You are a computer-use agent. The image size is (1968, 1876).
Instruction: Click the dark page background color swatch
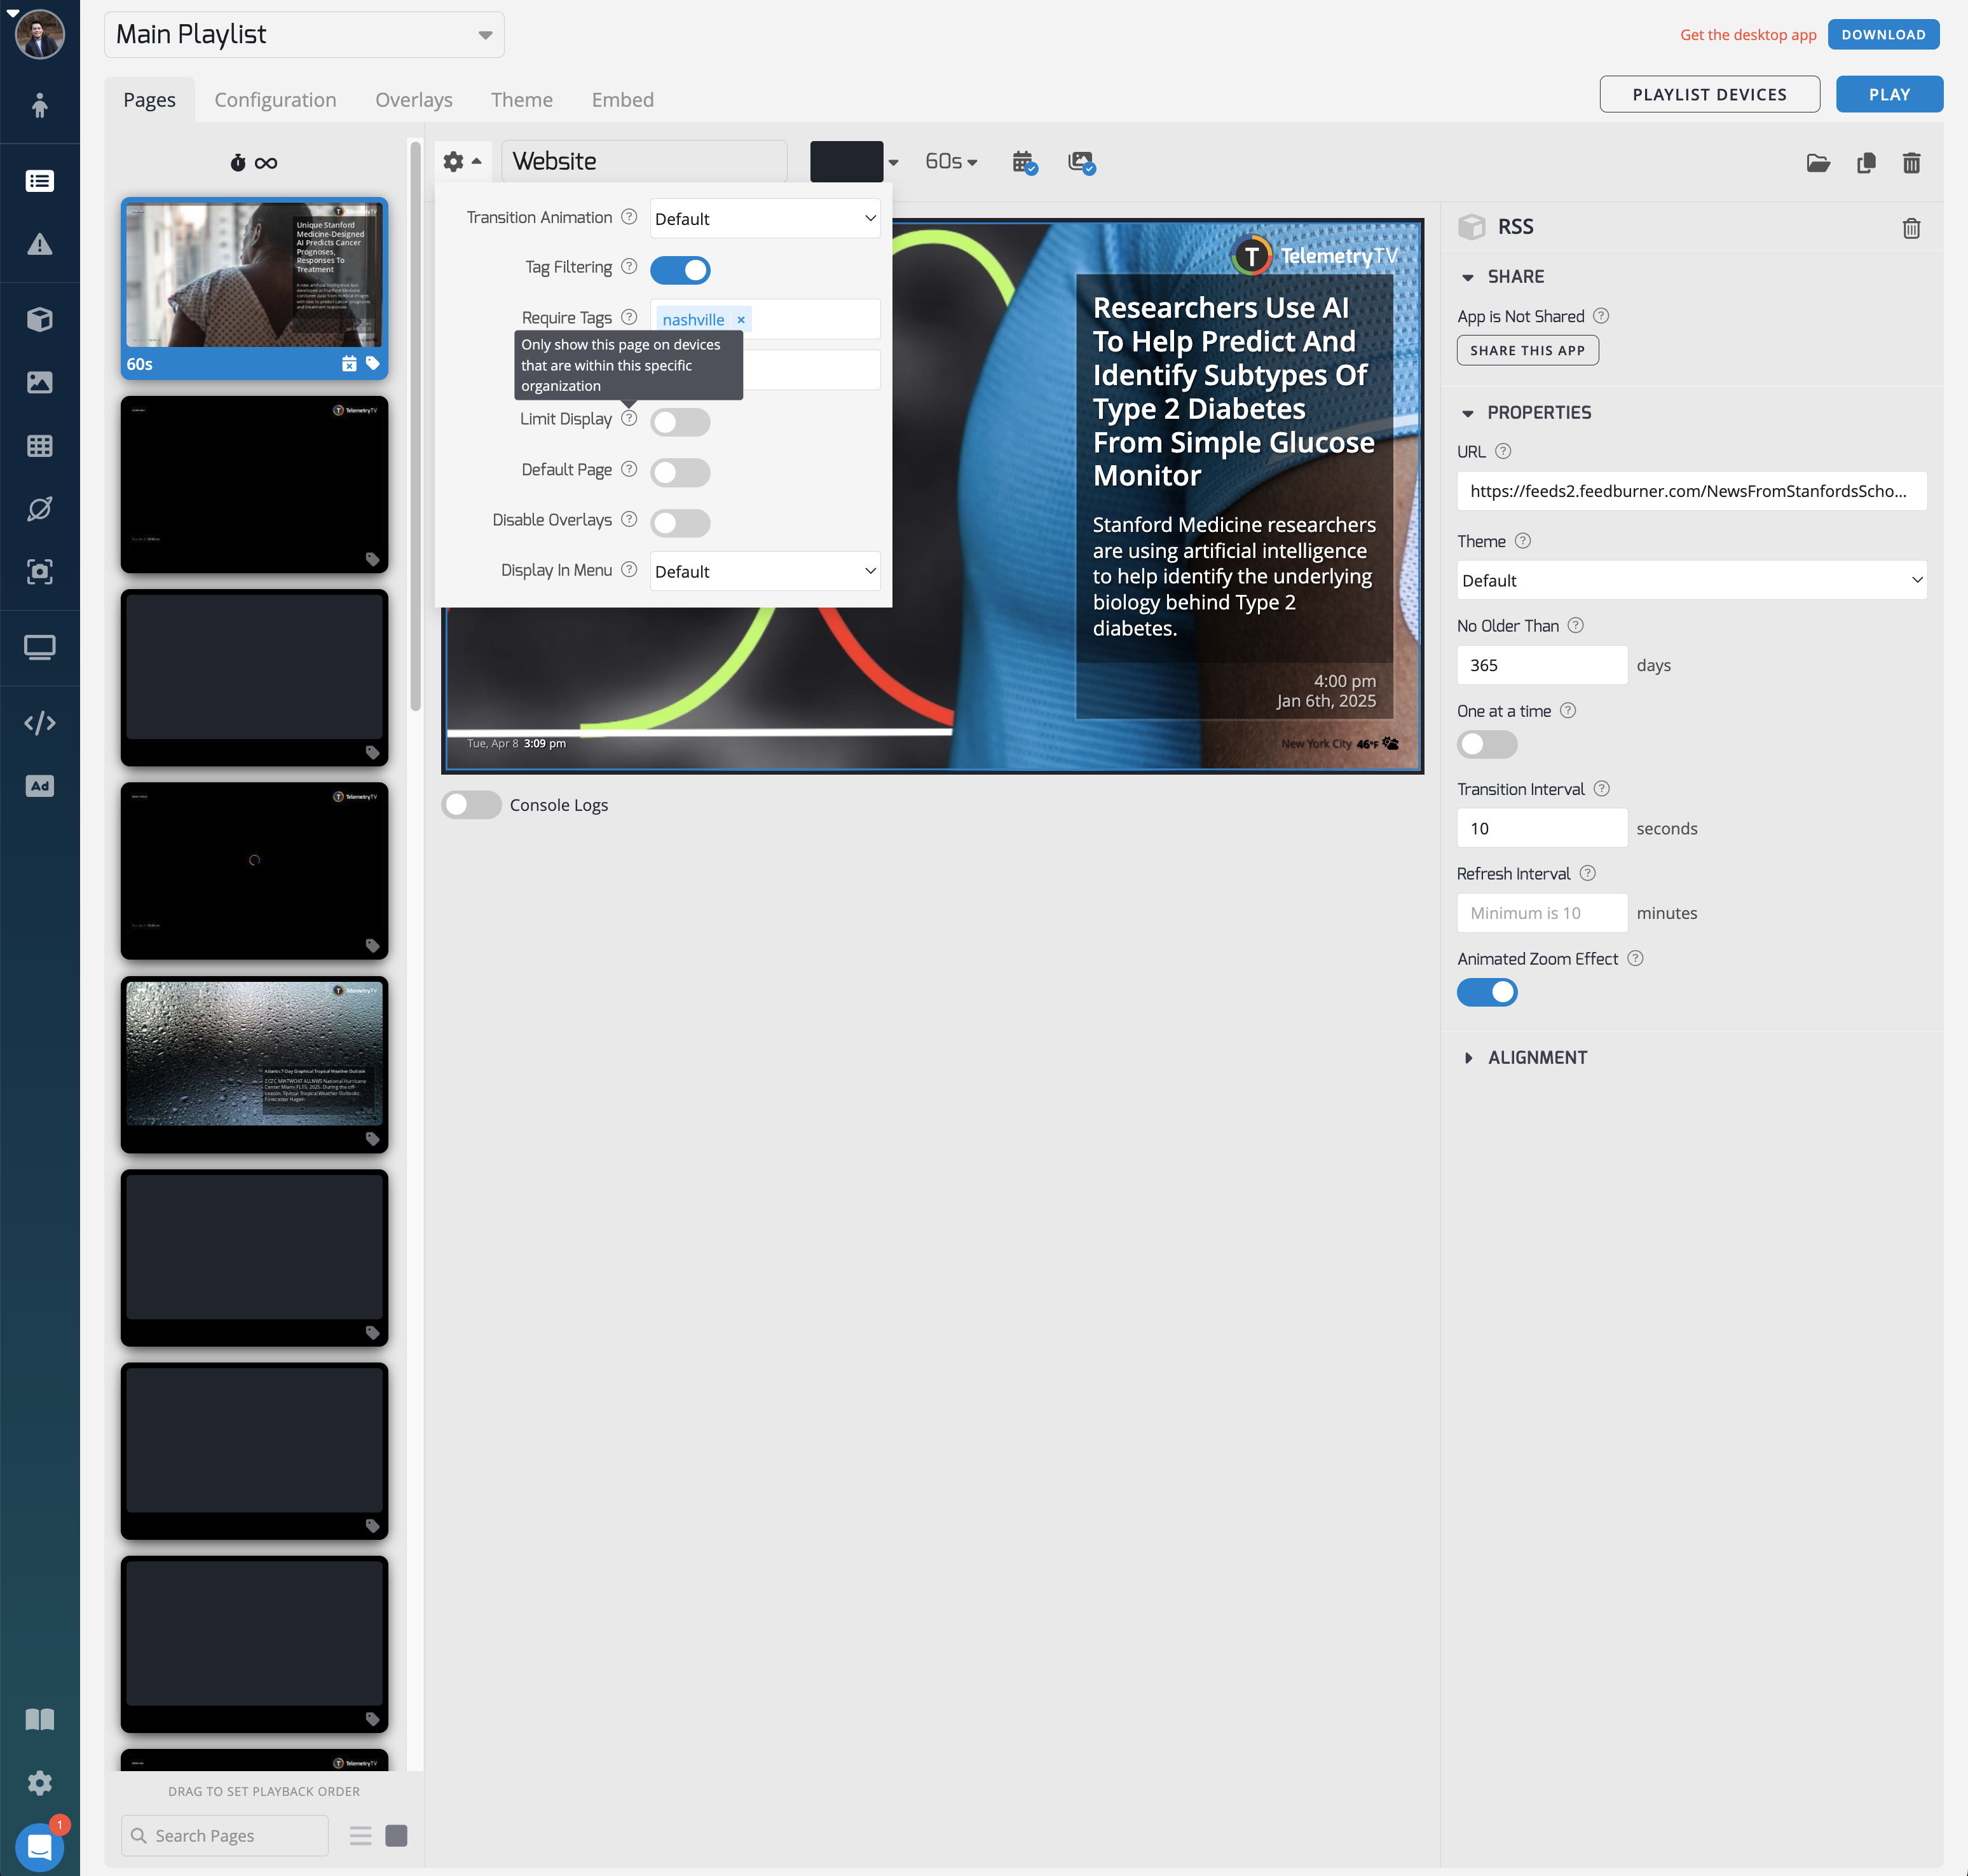point(846,162)
